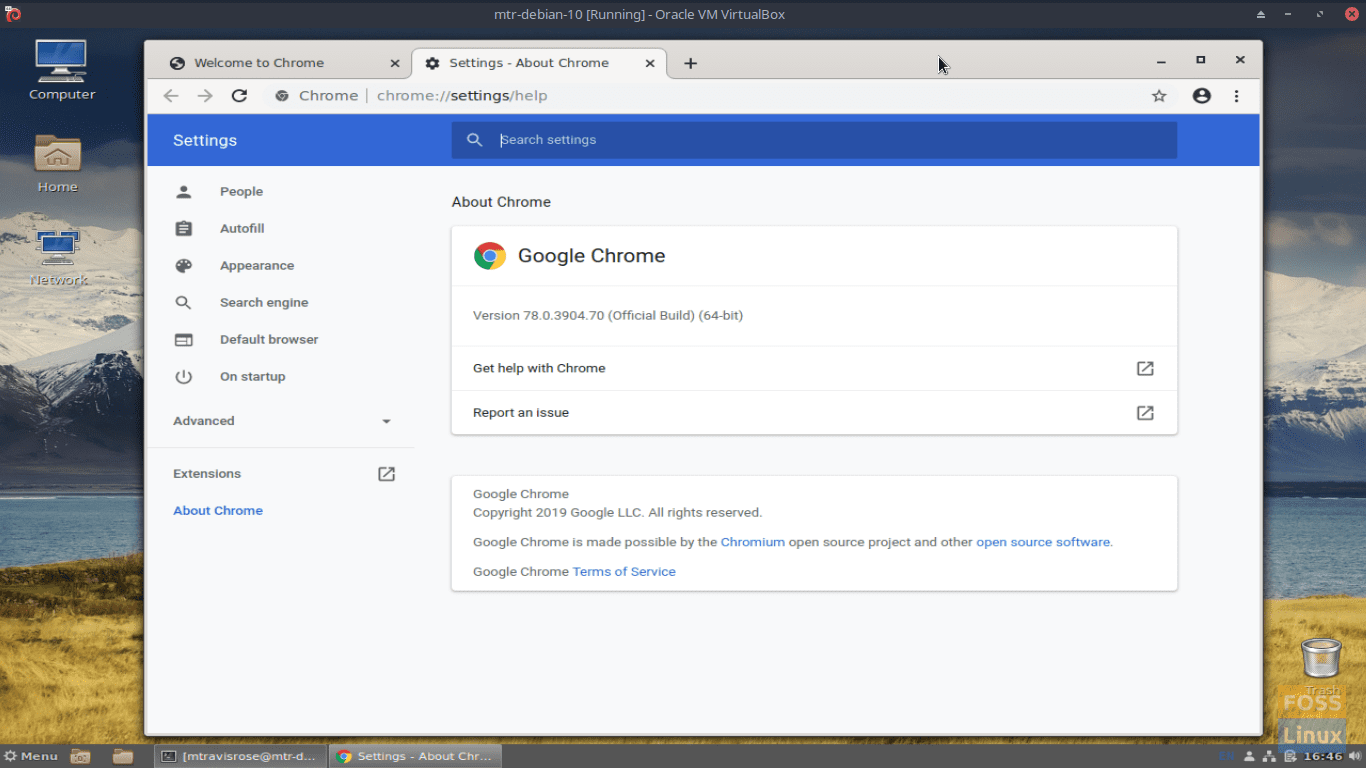
Task: Click the show desktop icon in the taskbar
Action: tap(81, 756)
